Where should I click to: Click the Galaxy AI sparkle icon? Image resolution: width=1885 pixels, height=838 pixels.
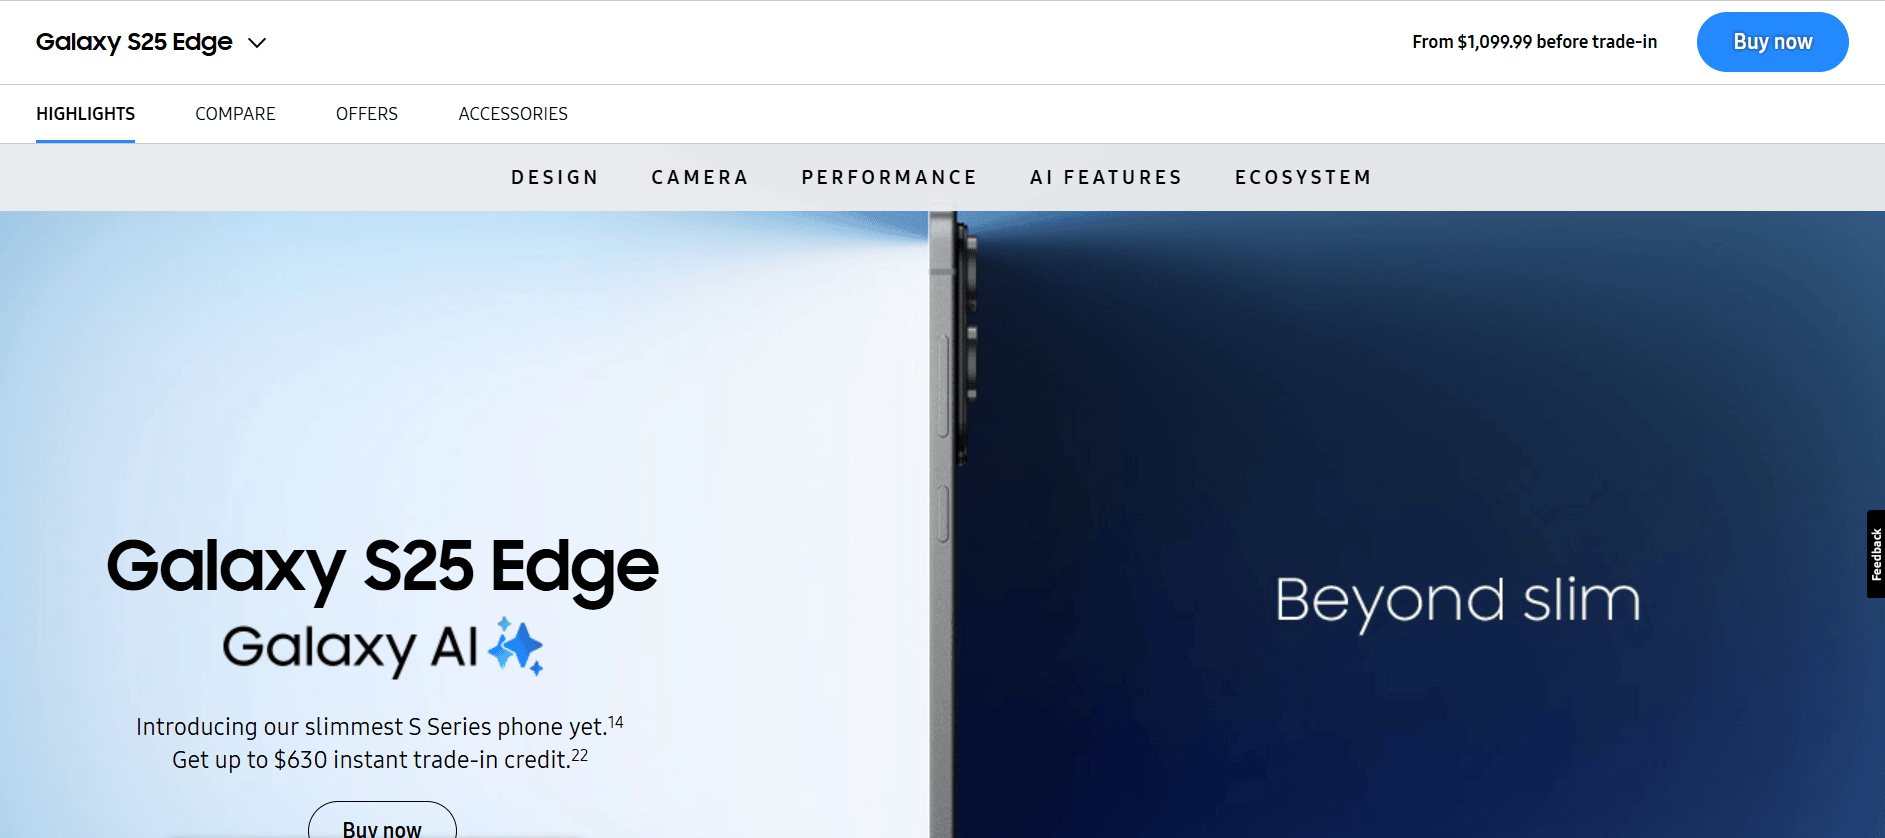[516, 647]
